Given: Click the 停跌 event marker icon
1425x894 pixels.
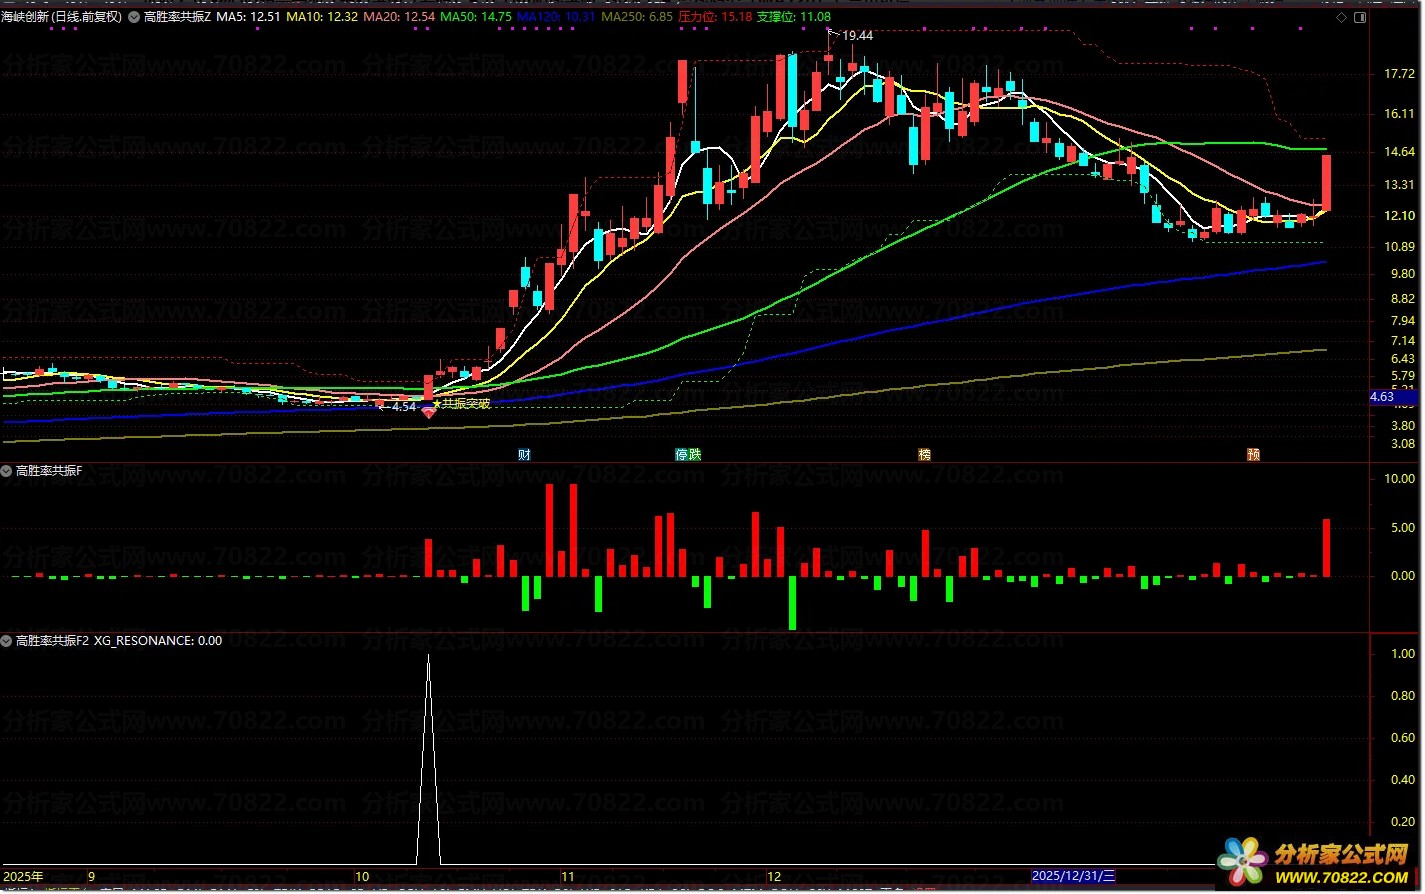Looking at the screenshot, I should click(x=688, y=454).
